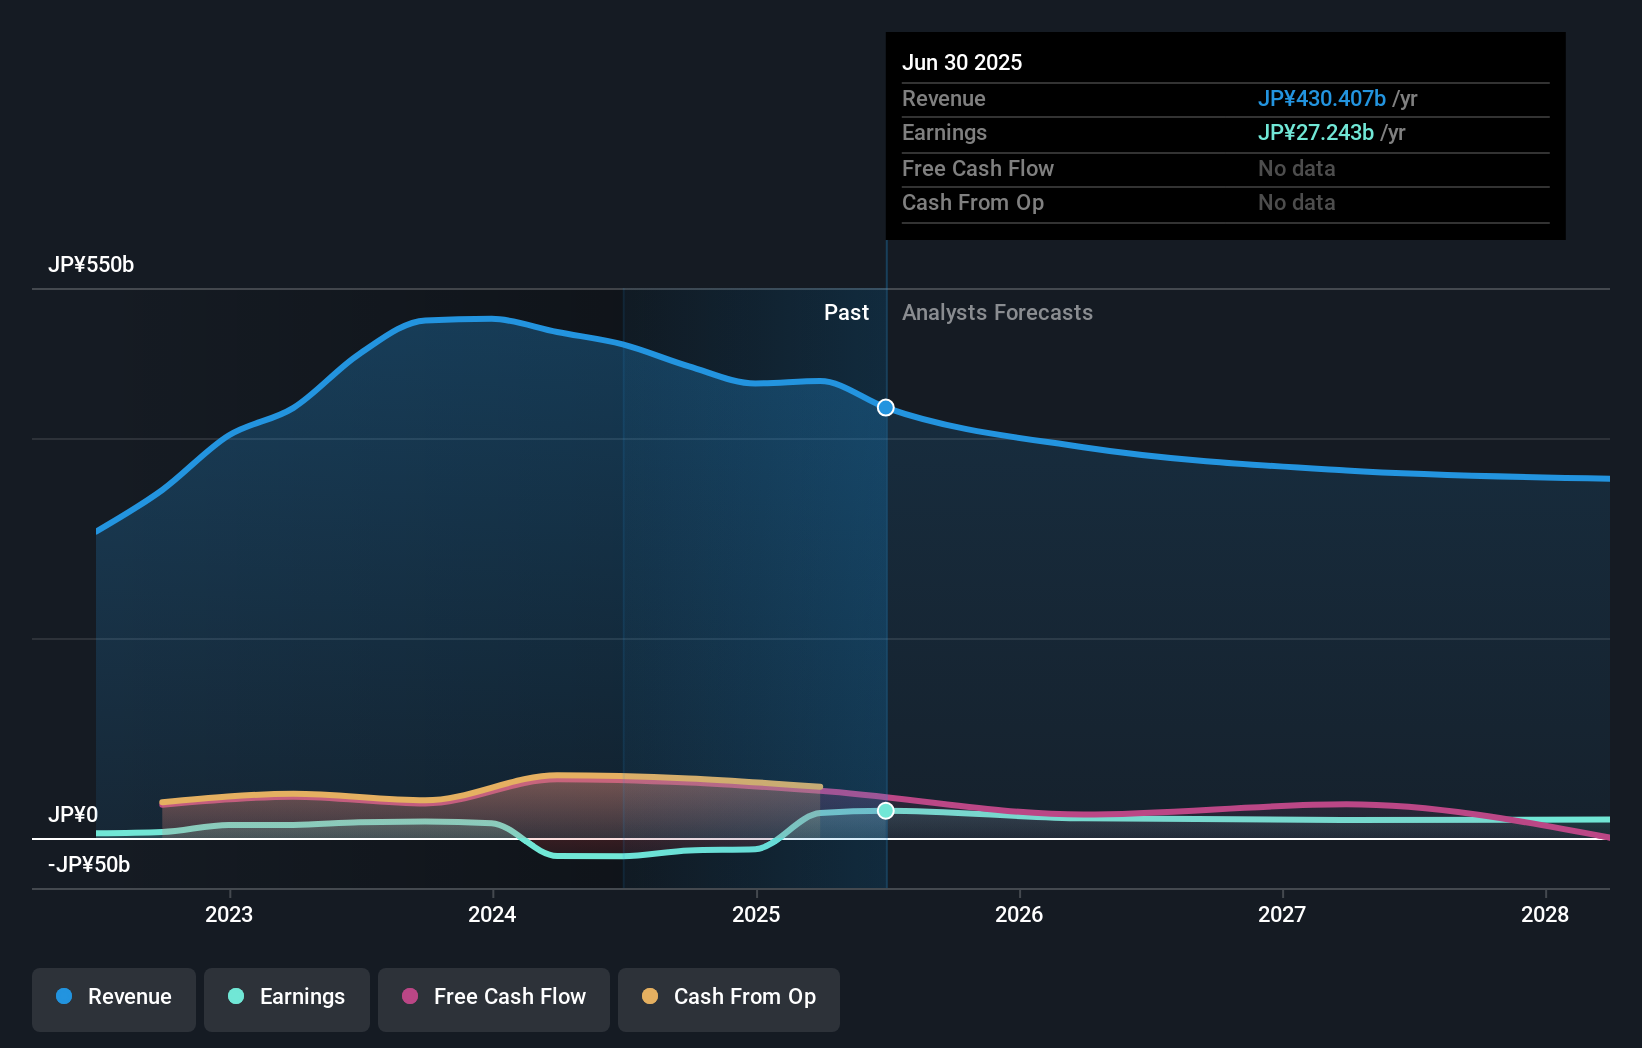
Task: Click the green JP¥27.243b earnings value
Action: tap(1316, 132)
